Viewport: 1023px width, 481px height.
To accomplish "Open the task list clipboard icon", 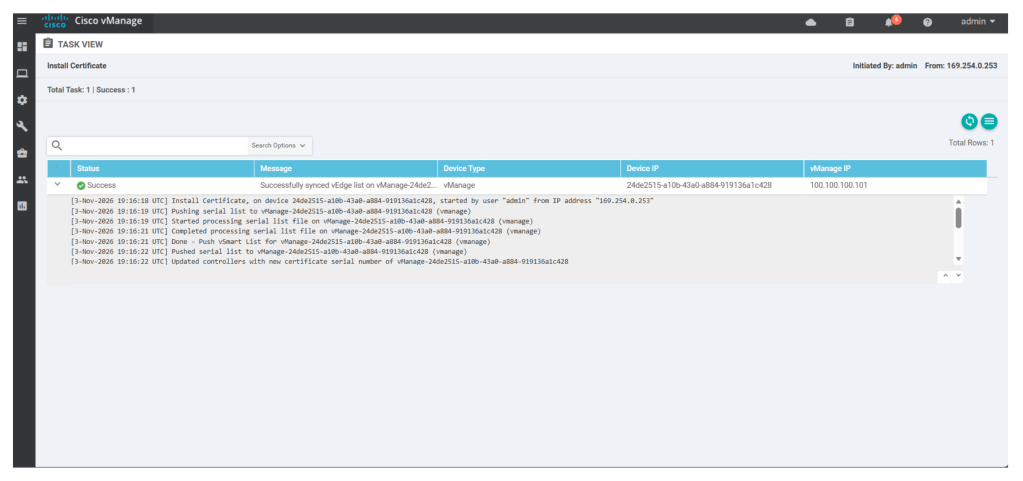I will pos(849,22).
